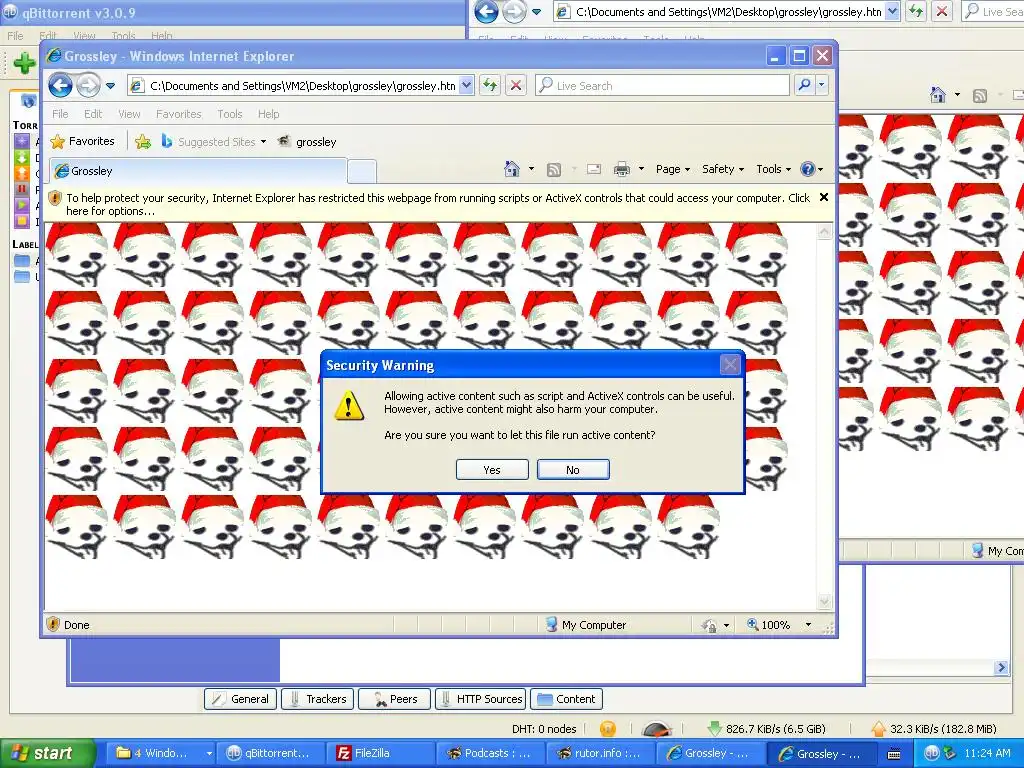Click the Live Search field in front window

click(663, 85)
